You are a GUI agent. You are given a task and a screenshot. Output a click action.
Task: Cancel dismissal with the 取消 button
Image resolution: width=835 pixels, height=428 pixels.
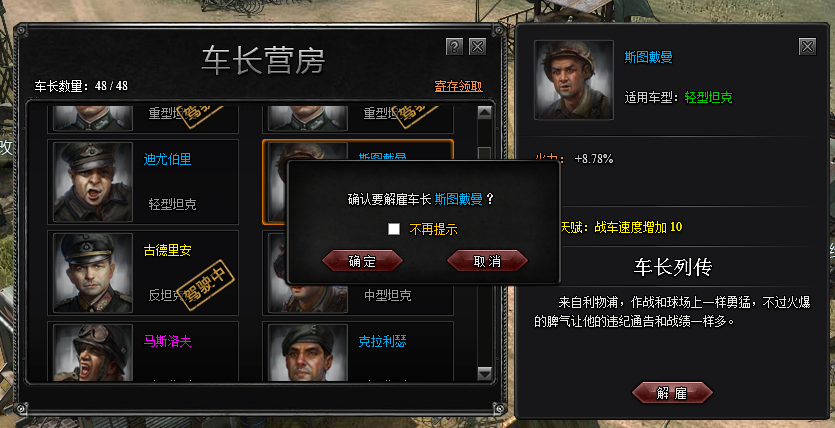coord(487,261)
